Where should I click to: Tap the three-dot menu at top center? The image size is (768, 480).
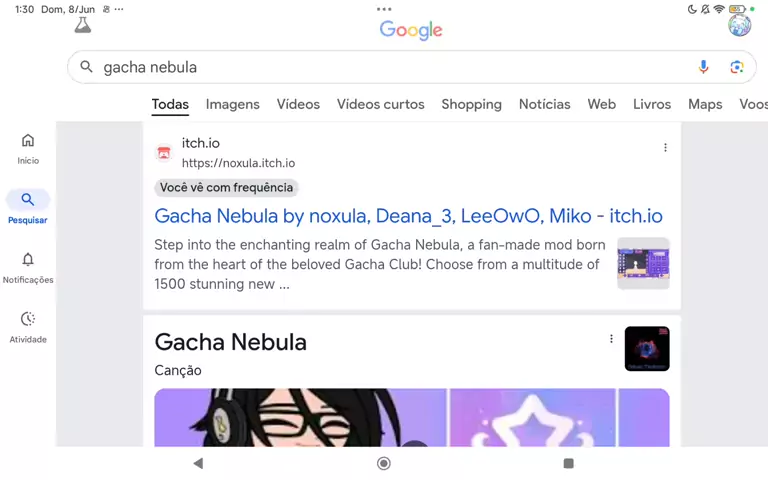[x=384, y=9]
